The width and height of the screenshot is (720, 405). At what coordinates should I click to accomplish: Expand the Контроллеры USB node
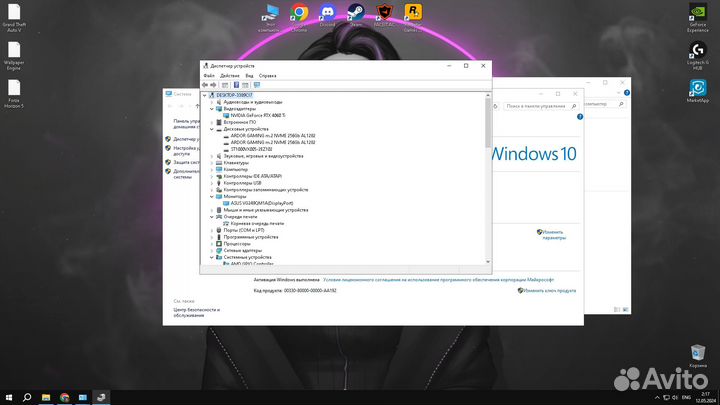pos(212,183)
